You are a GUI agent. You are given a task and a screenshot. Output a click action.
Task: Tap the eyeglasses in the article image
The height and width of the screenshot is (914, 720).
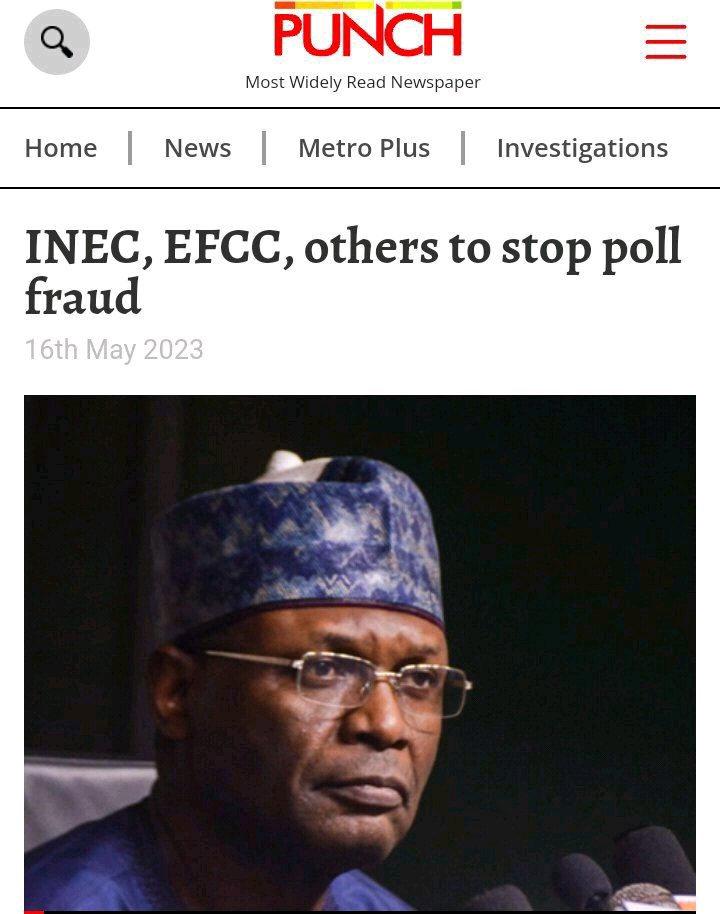click(338, 682)
